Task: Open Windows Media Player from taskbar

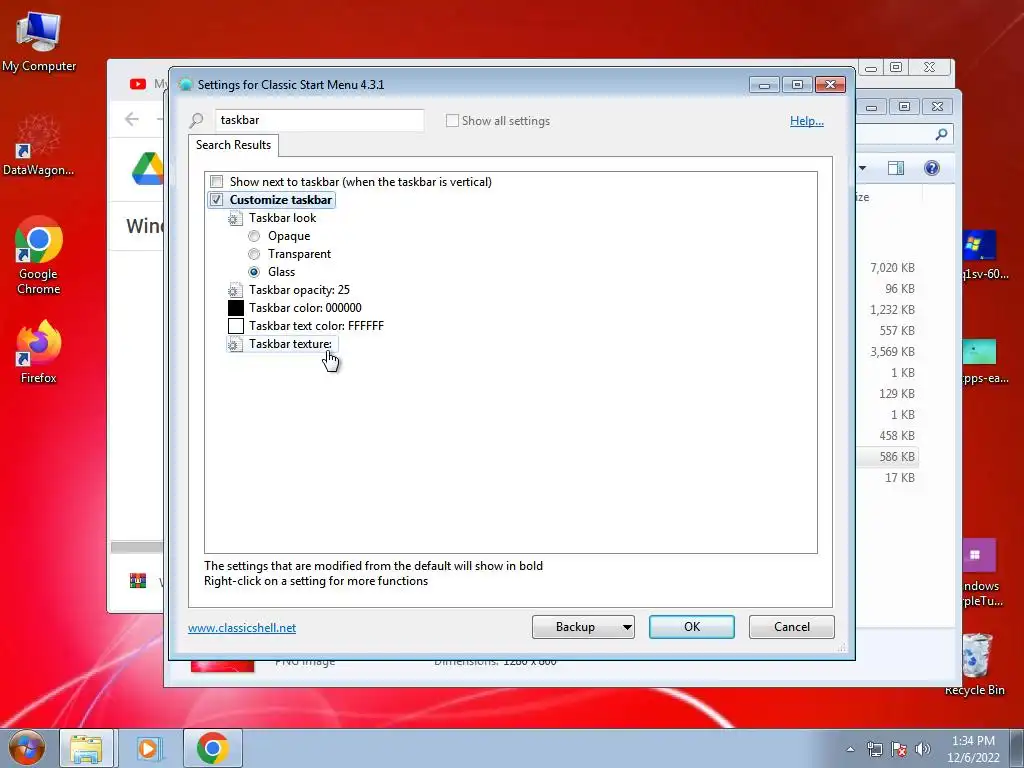Action: 149,748
